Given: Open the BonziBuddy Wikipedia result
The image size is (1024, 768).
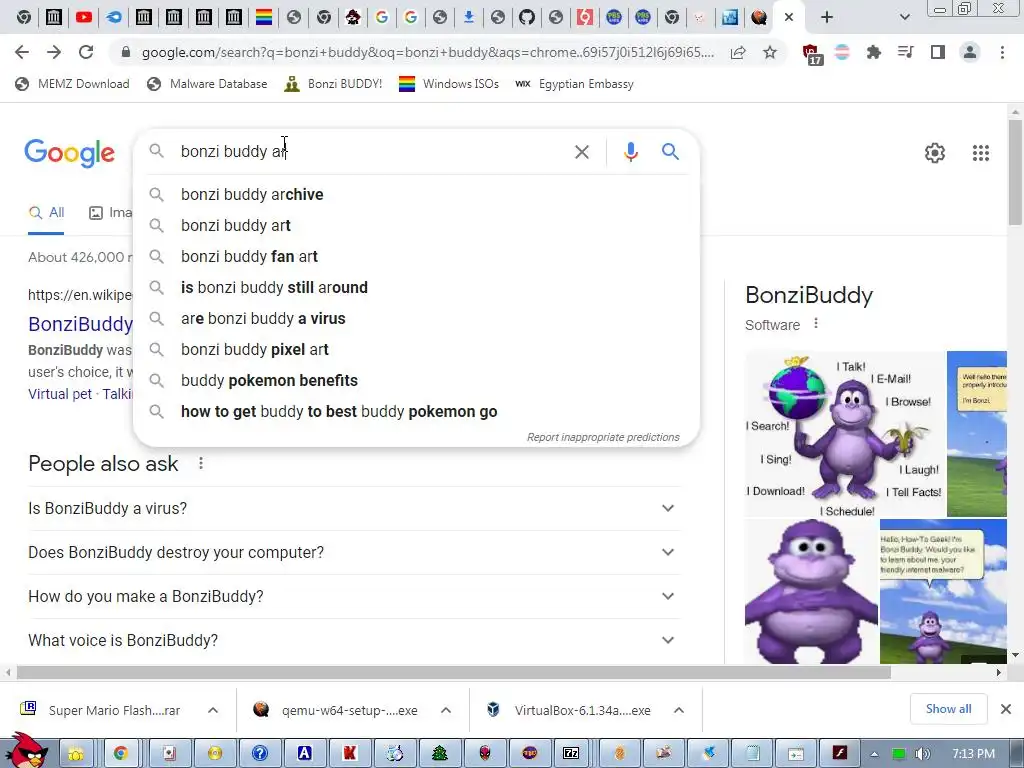Looking at the screenshot, I should tap(80, 324).
